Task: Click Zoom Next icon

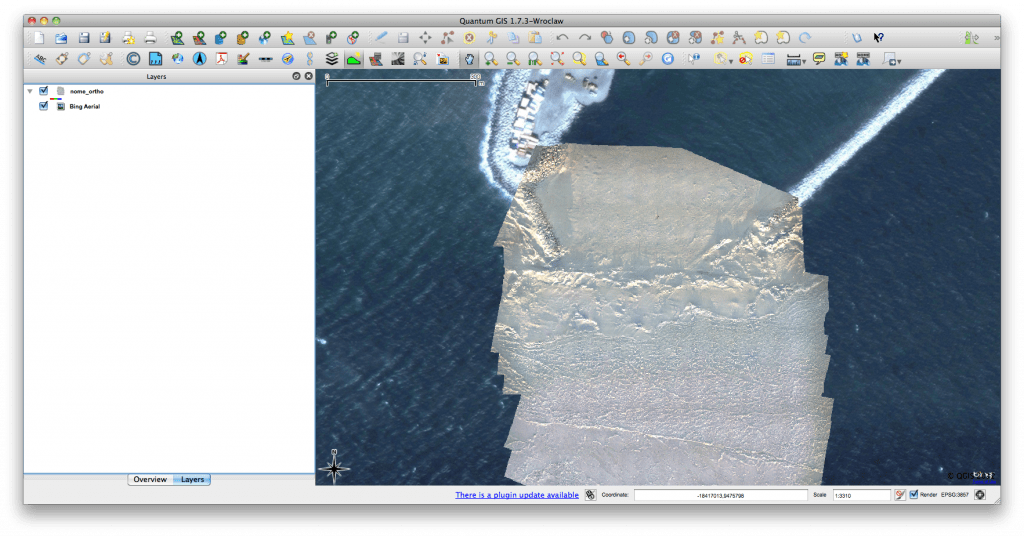Action: coord(645,59)
